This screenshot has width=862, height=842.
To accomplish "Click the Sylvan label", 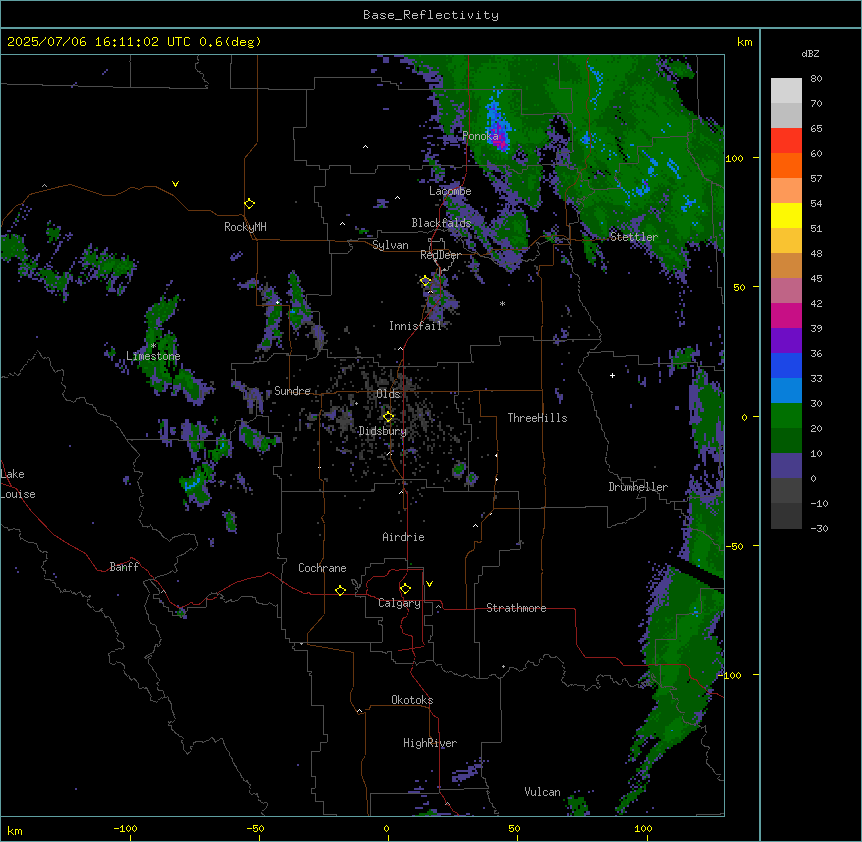I will (390, 245).
